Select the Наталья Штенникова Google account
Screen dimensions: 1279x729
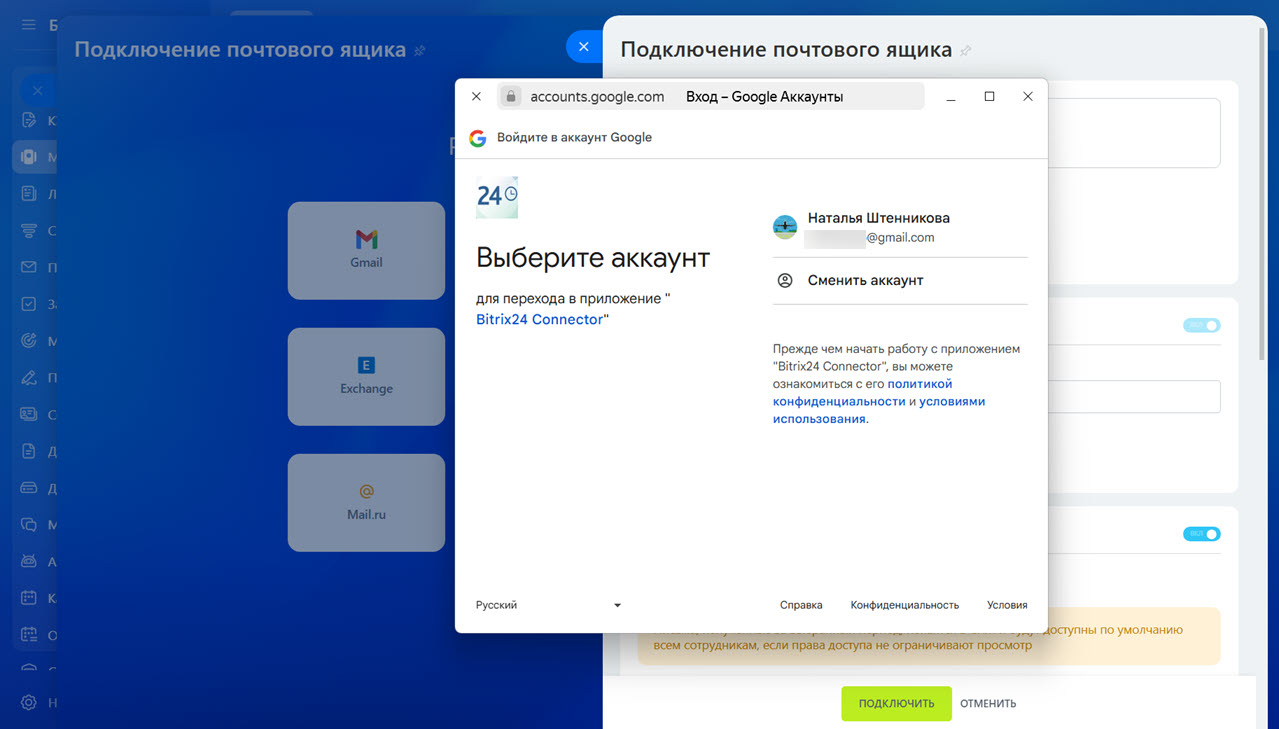900,228
